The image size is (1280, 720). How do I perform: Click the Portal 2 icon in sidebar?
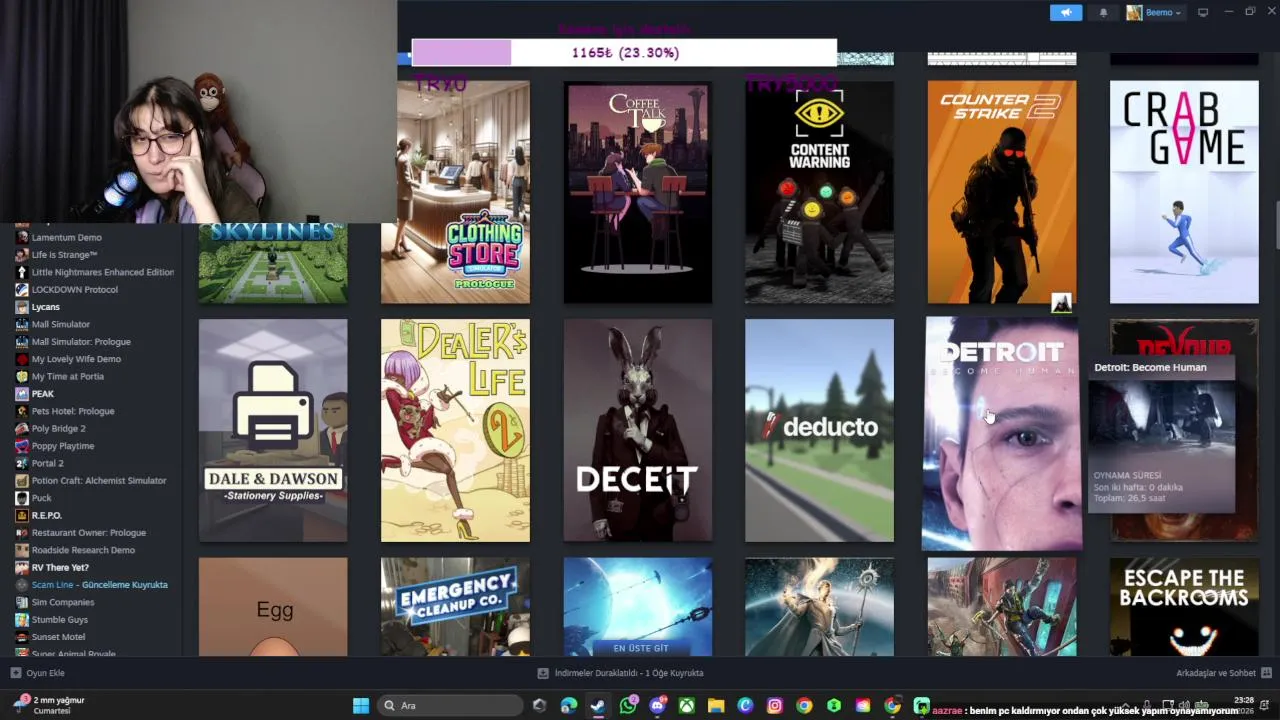(22, 463)
